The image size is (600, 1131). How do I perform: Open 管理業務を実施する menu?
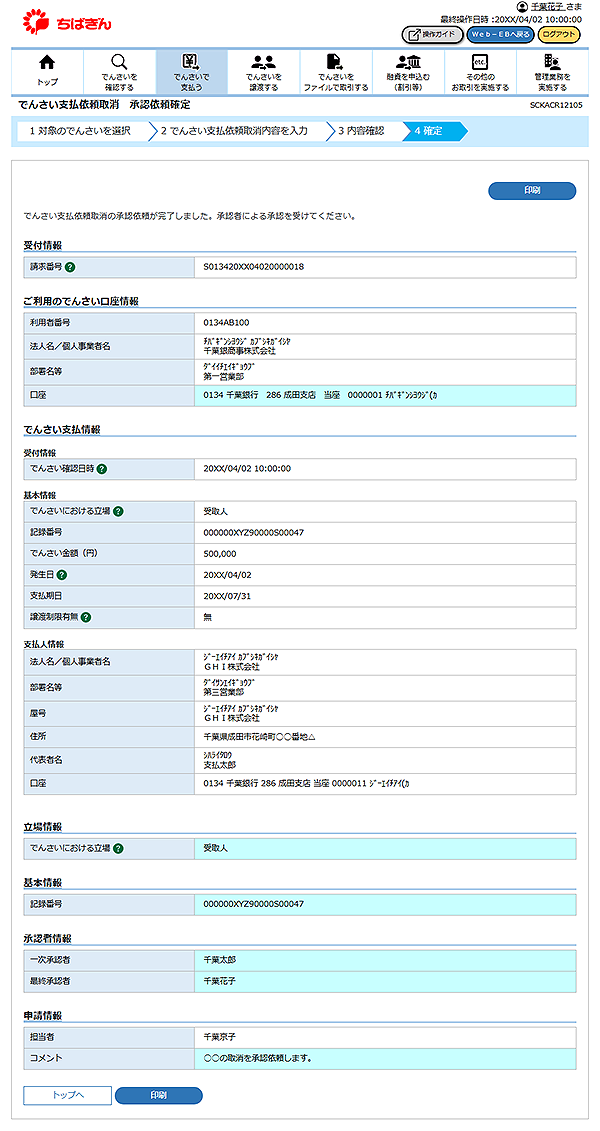click(x=552, y=71)
